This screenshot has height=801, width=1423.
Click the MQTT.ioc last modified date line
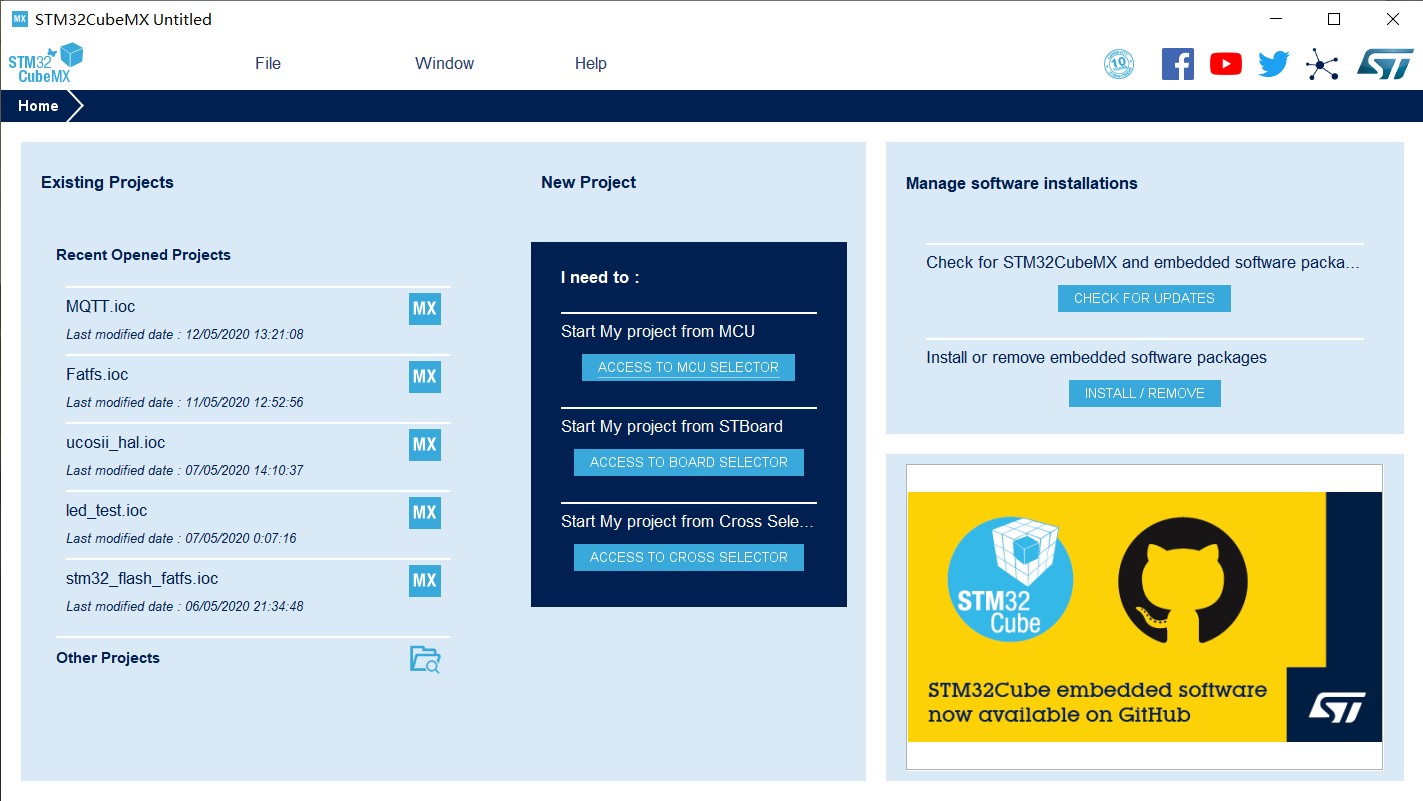[185, 334]
